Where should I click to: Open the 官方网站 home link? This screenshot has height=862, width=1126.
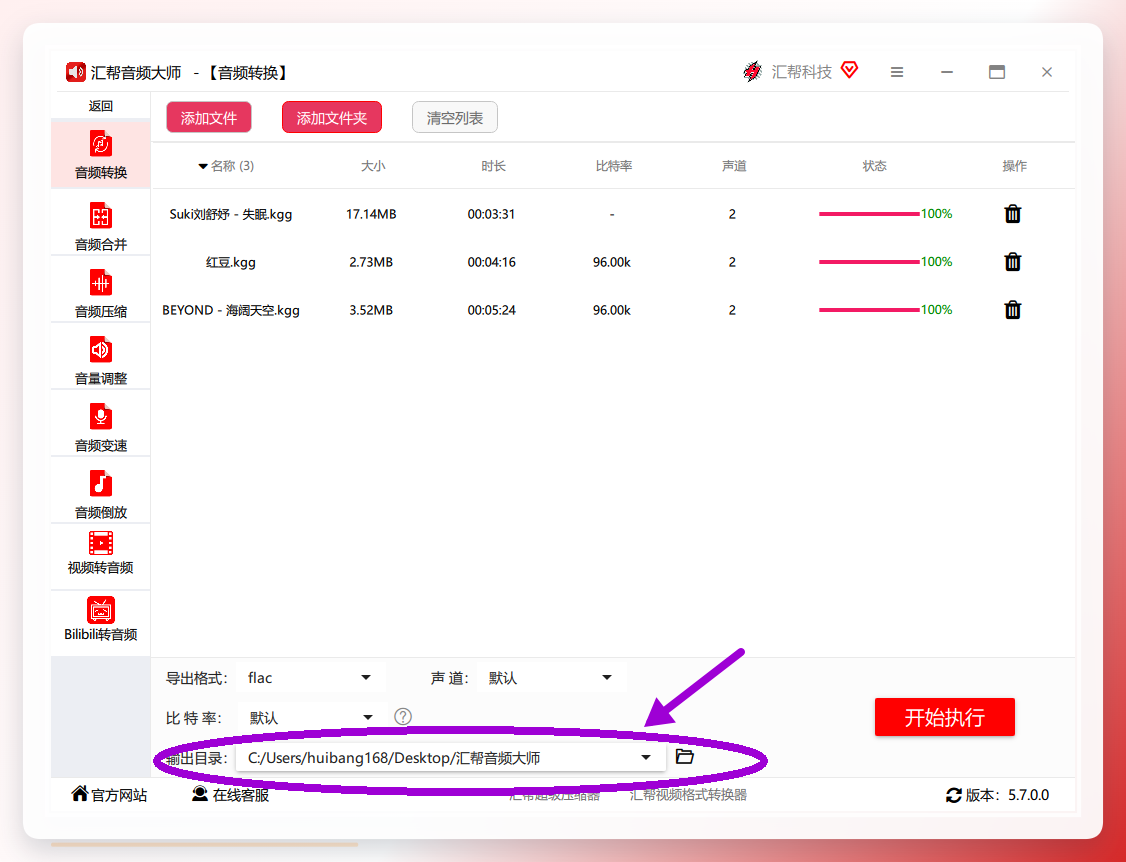point(109,794)
